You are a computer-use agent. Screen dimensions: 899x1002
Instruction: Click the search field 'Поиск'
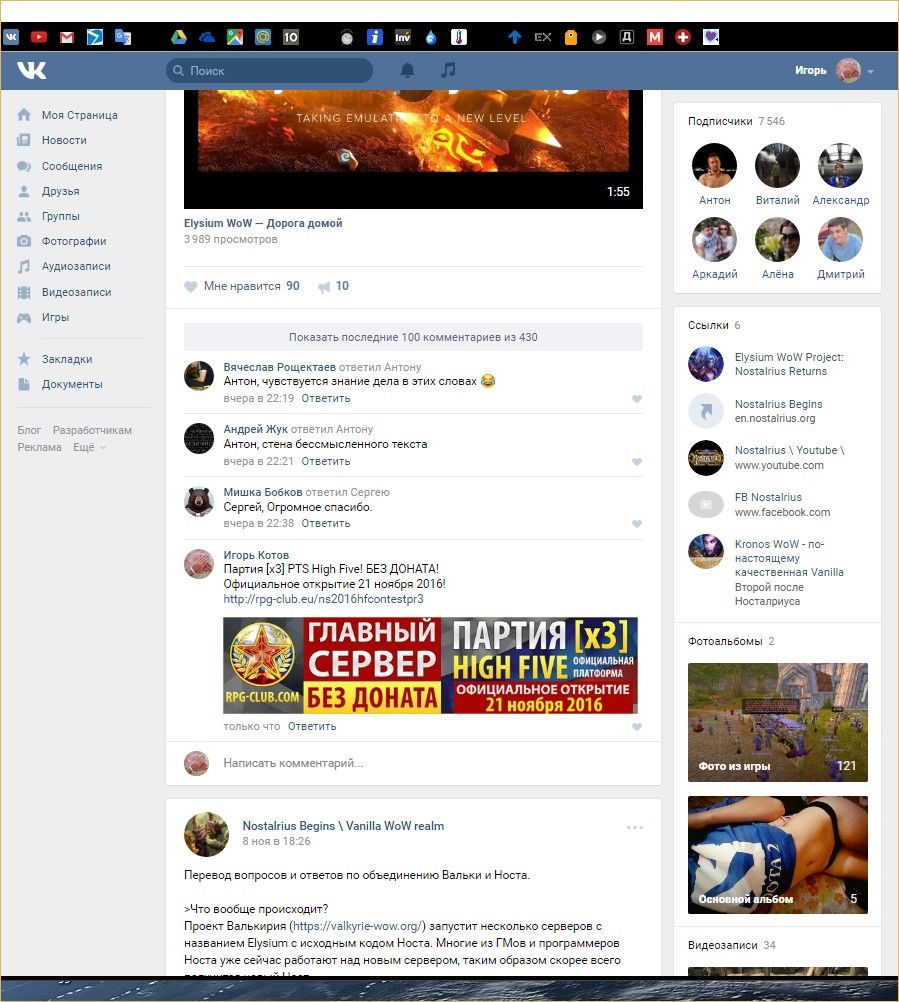pos(269,70)
